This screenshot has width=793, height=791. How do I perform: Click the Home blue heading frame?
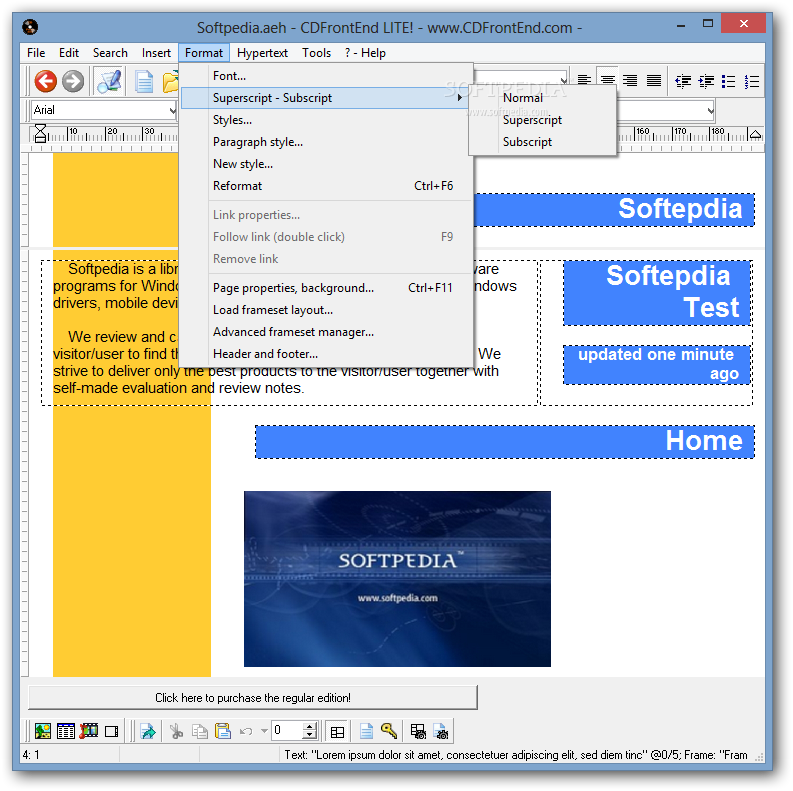[505, 442]
